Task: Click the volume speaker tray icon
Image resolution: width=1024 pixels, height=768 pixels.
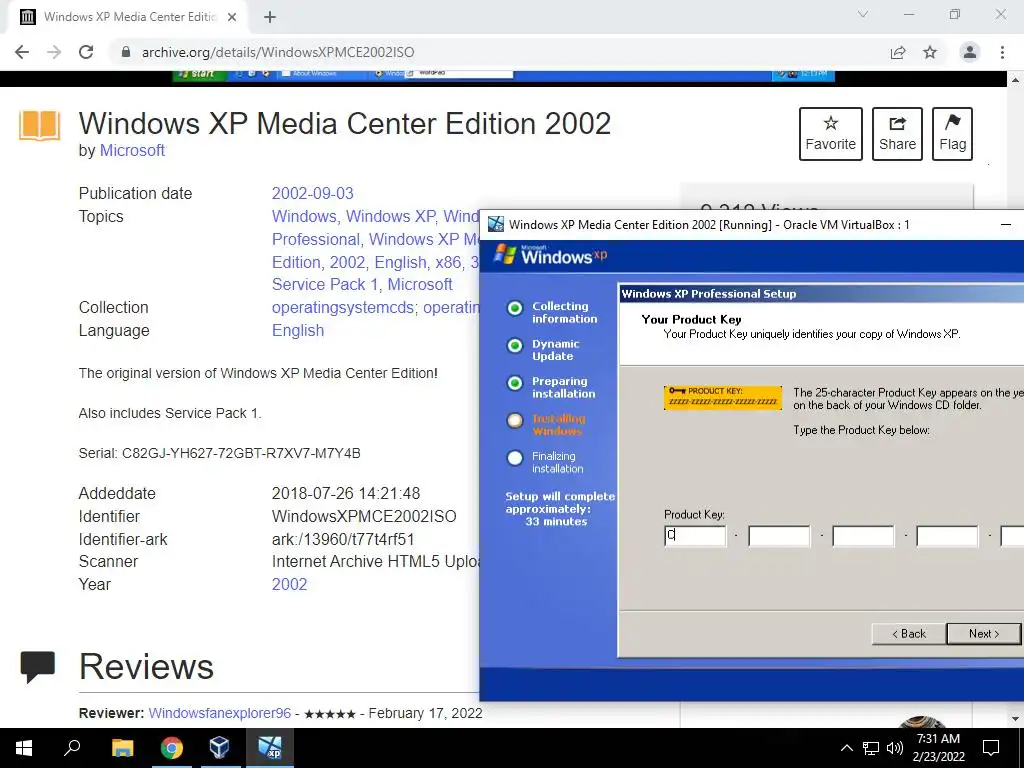Action: pos(895,748)
